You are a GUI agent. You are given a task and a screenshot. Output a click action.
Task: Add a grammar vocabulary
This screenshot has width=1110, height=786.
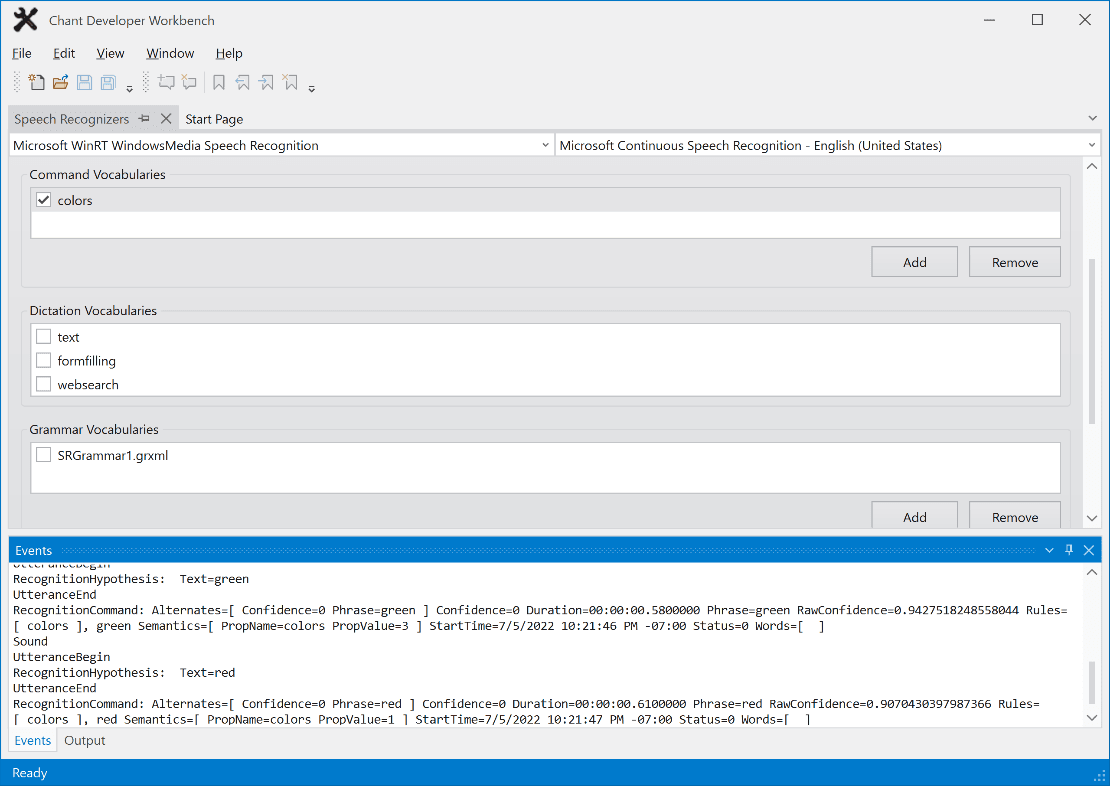(x=915, y=517)
